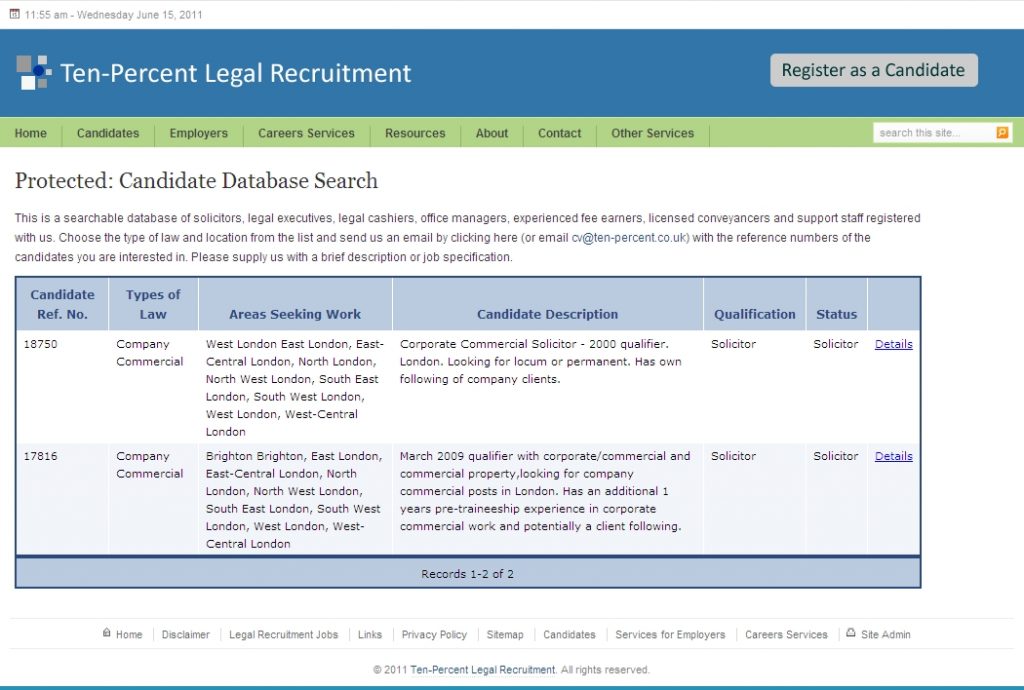Open the Resources navigation menu
1024x690 pixels.
[415, 133]
